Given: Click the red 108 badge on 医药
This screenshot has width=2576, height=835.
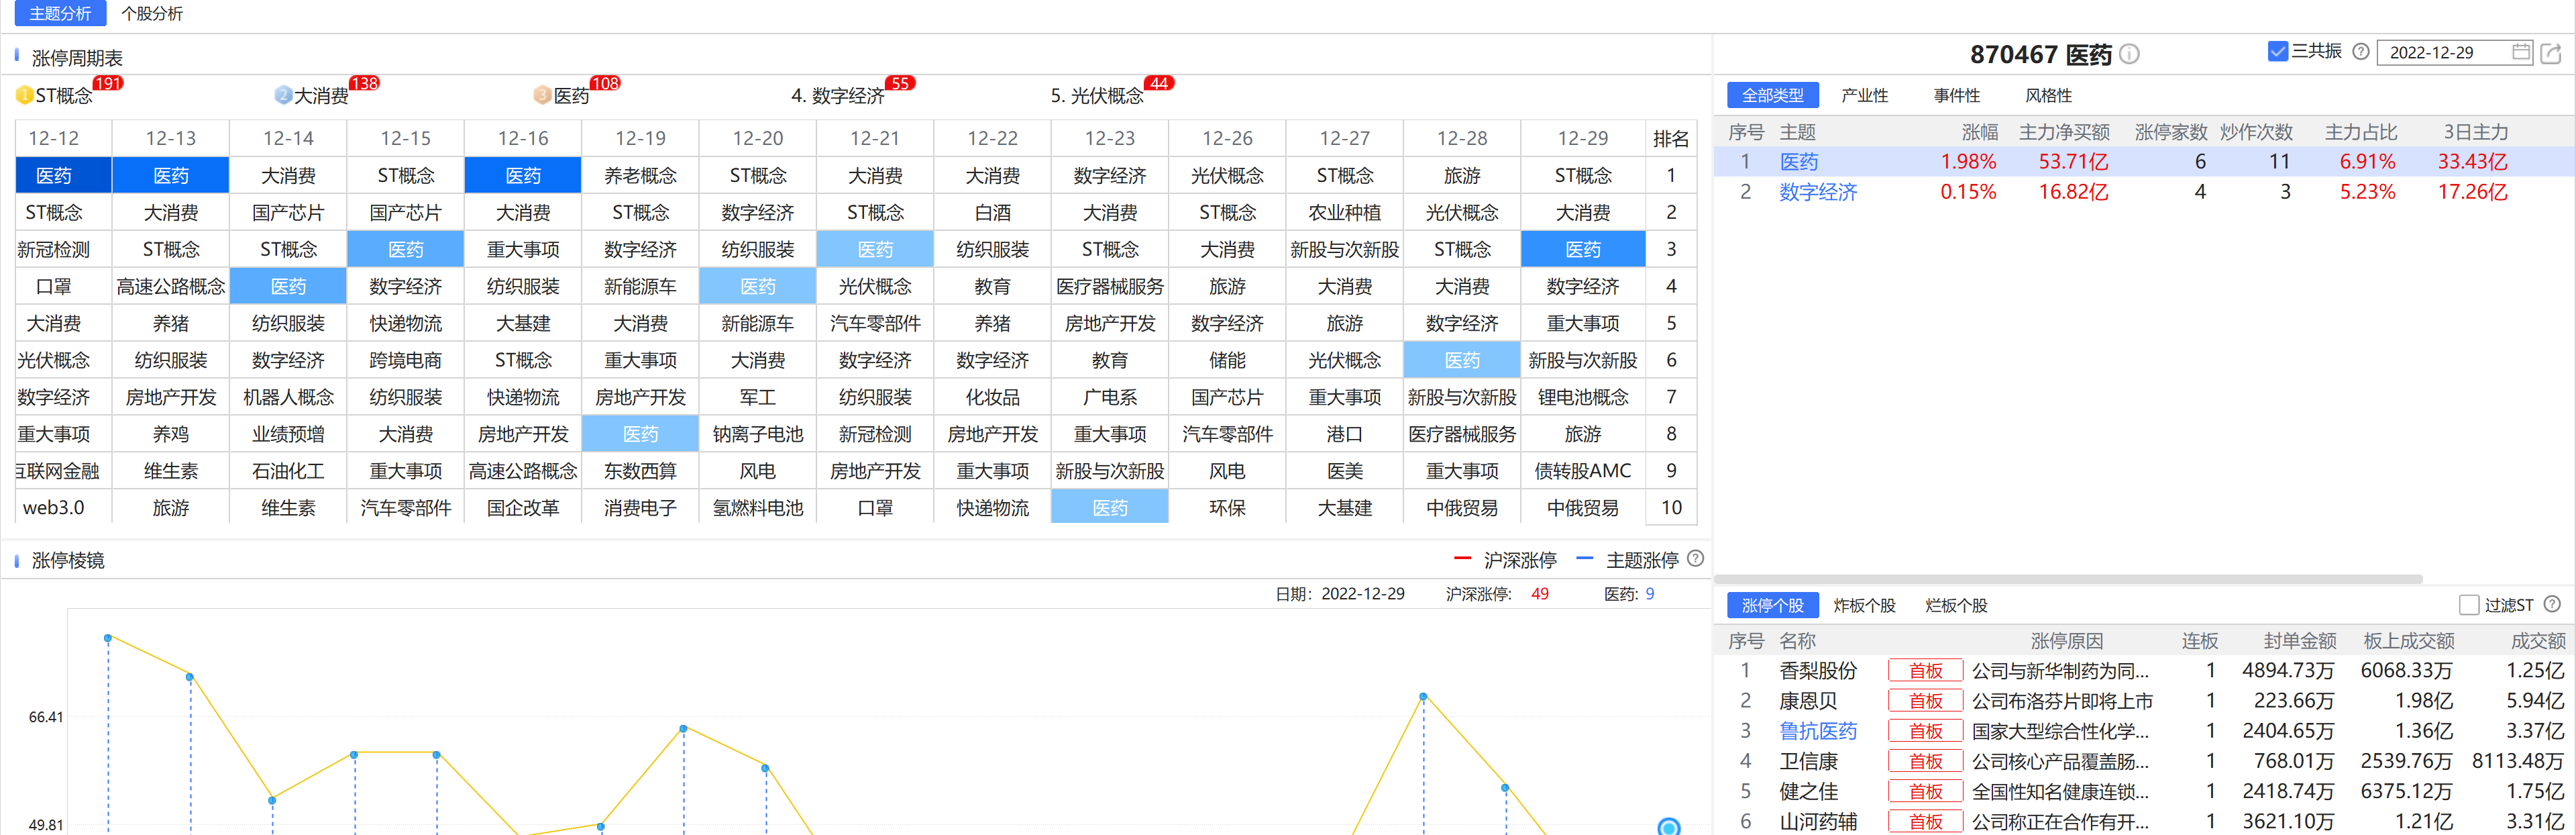Looking at the screenshot, I should (x=605, y=83).
